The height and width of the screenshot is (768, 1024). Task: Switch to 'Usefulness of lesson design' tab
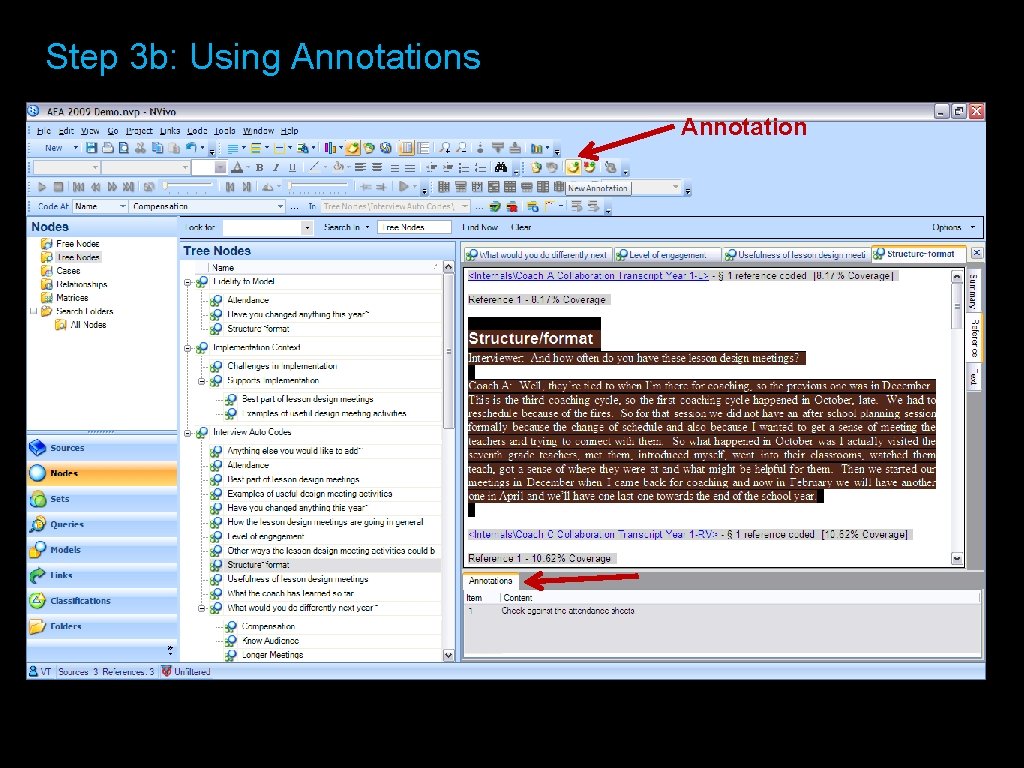click(796, 255)
